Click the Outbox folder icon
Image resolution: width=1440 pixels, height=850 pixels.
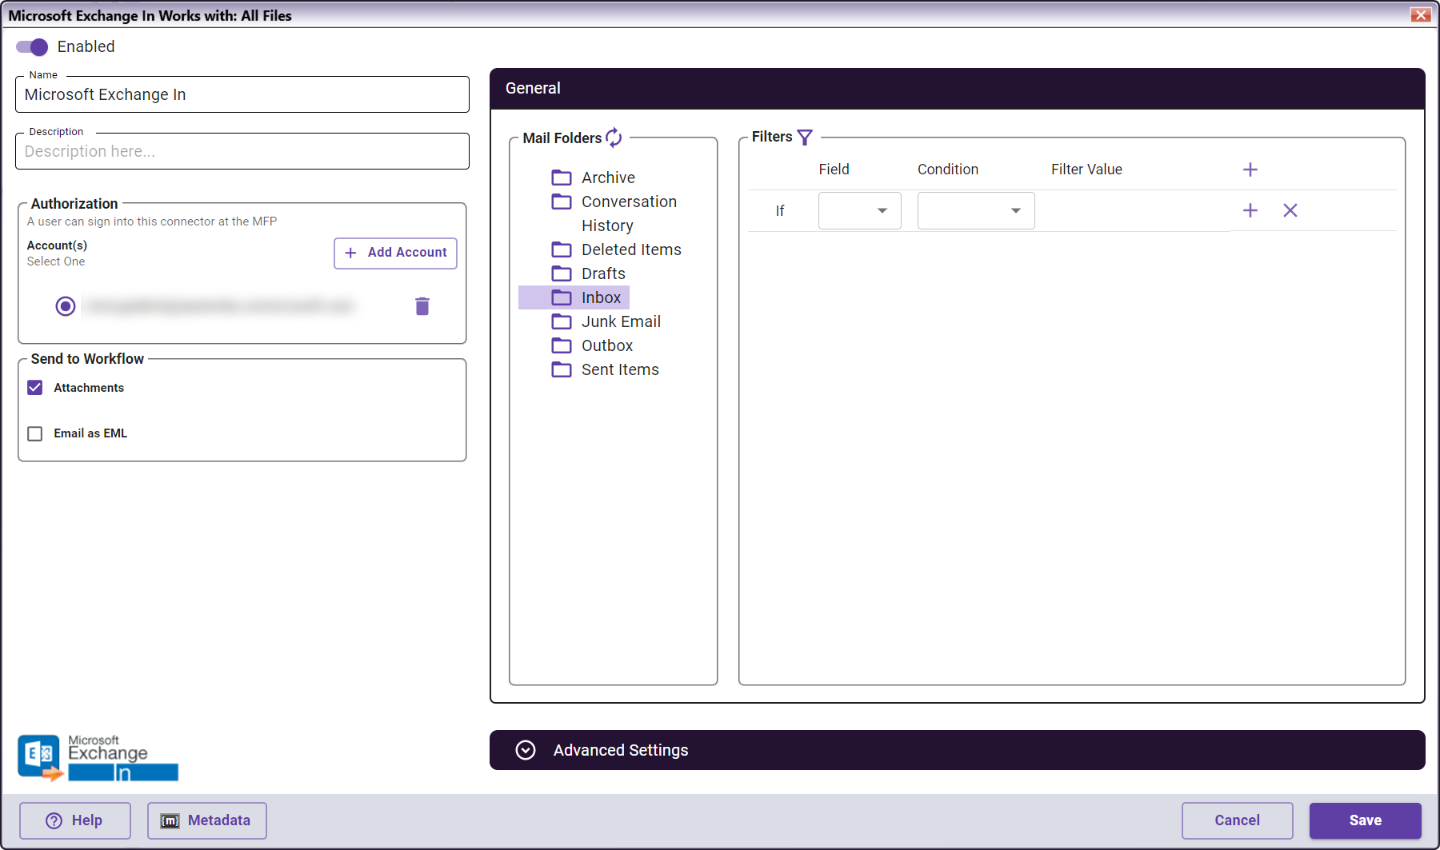pyautogui.click(x=562, y=345)
